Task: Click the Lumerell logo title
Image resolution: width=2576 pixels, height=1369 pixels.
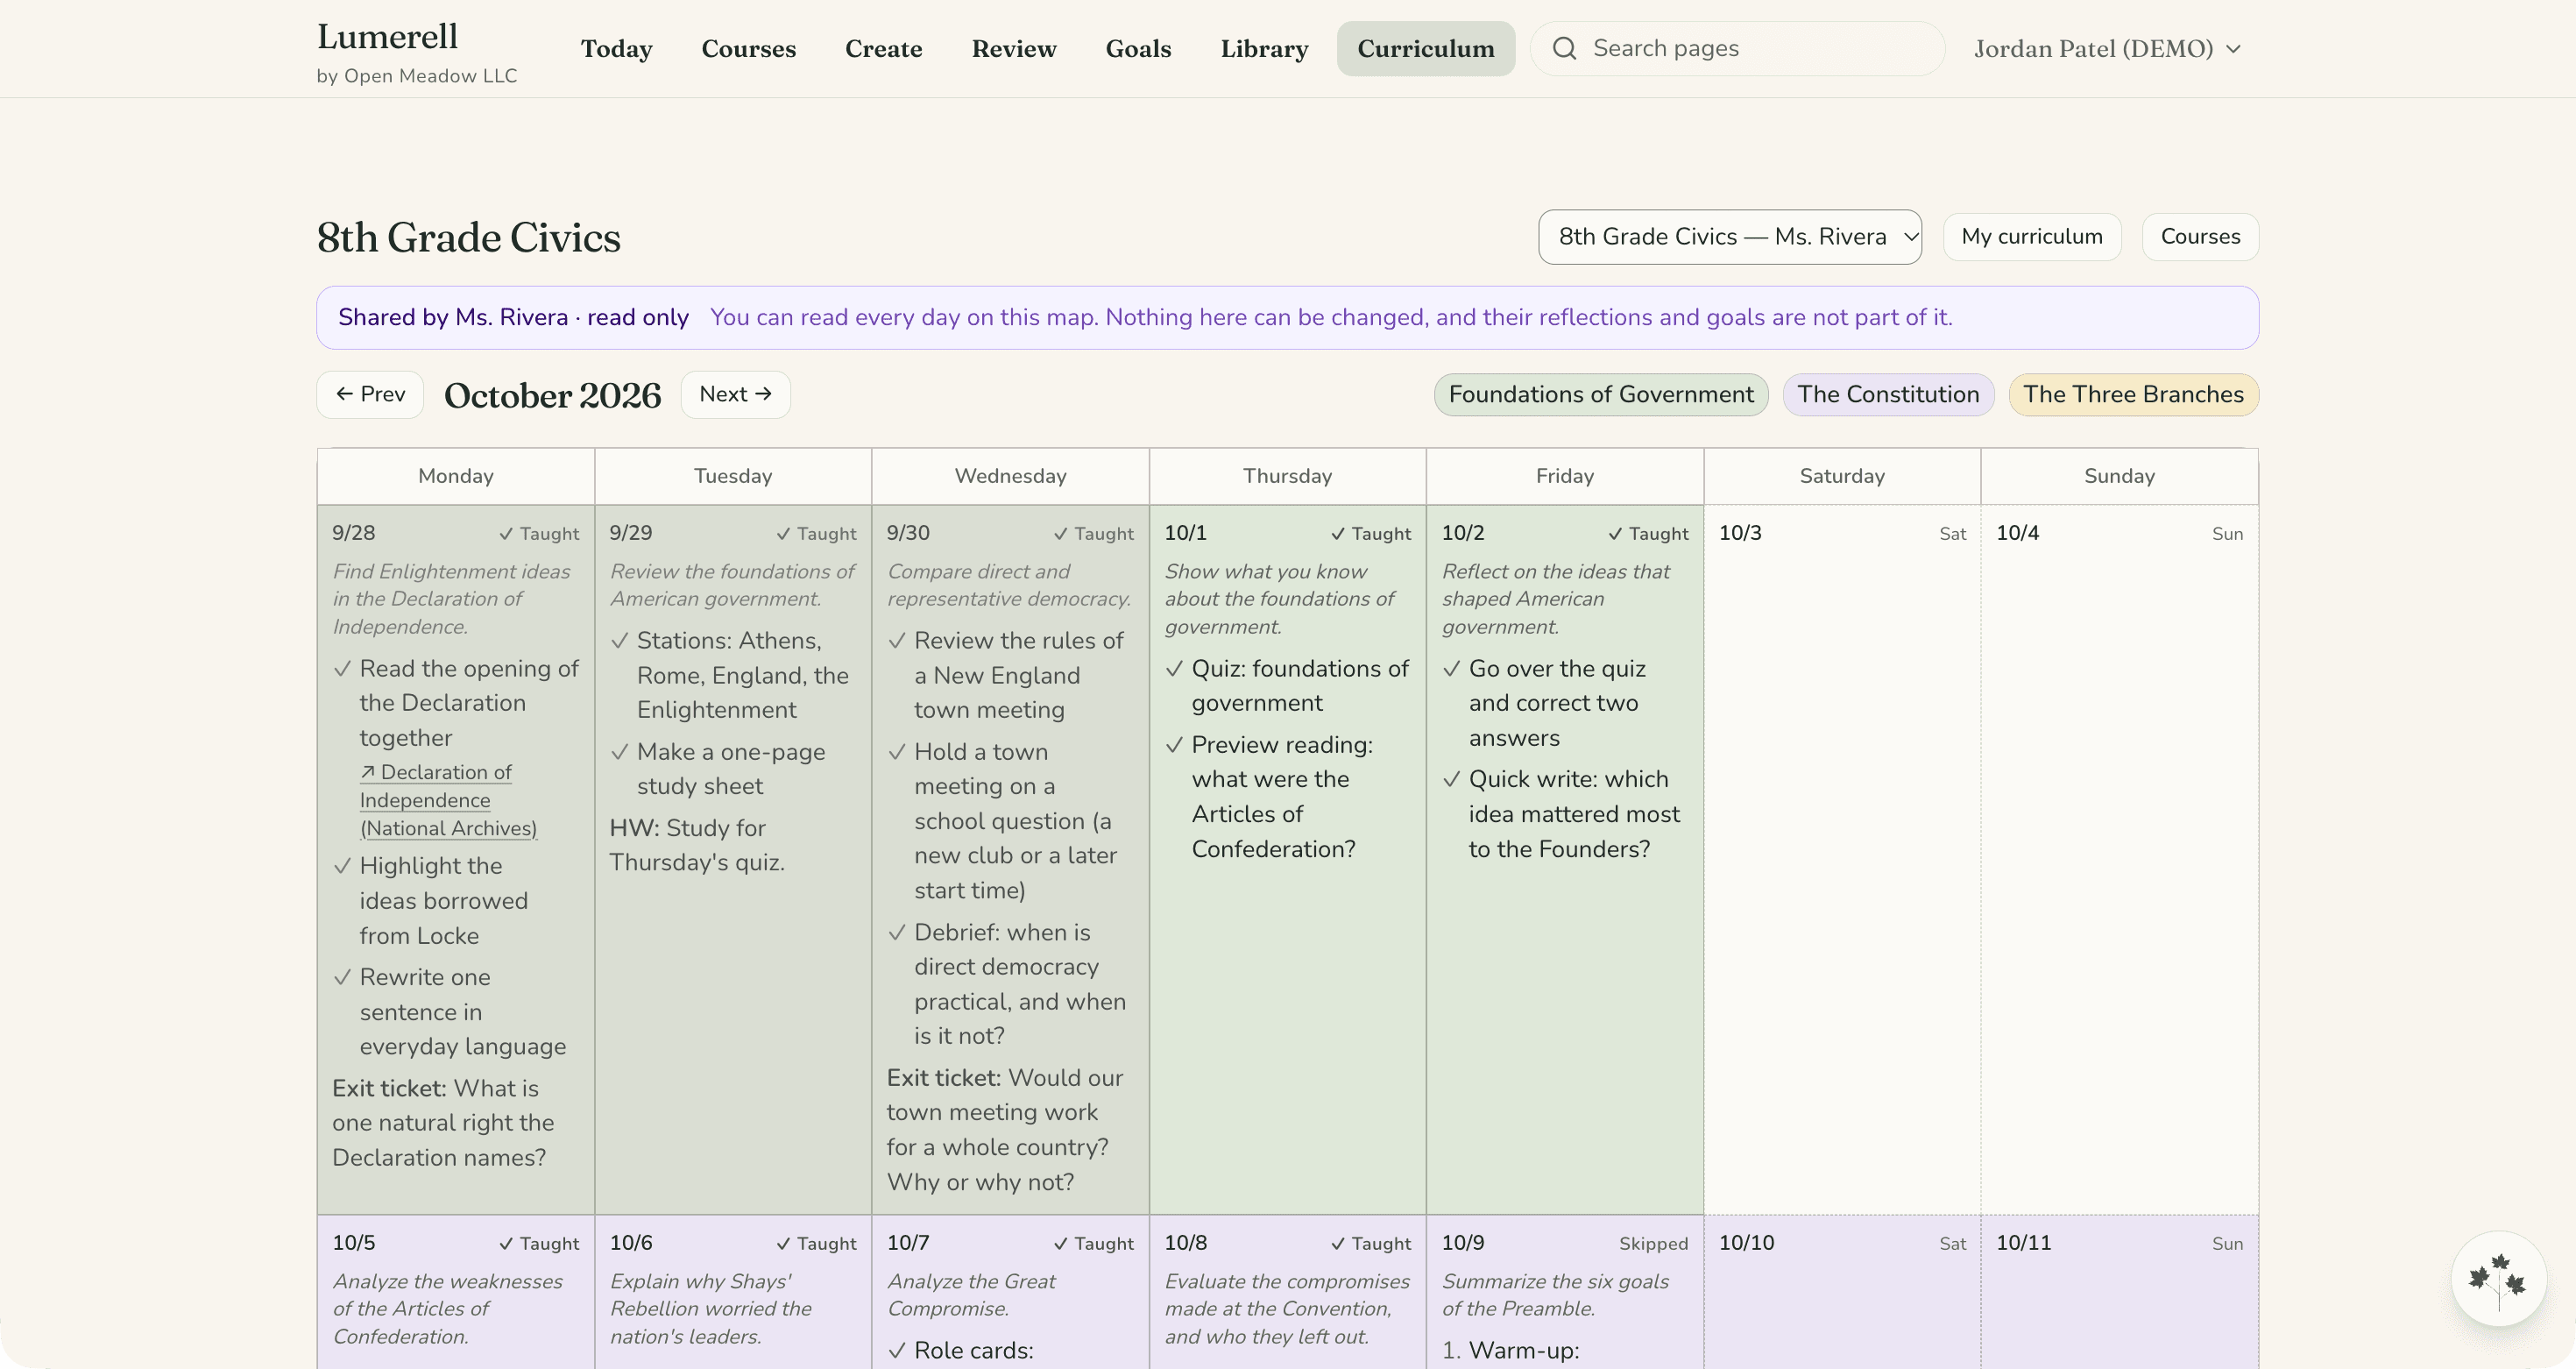Action: (x=387, y=36)
